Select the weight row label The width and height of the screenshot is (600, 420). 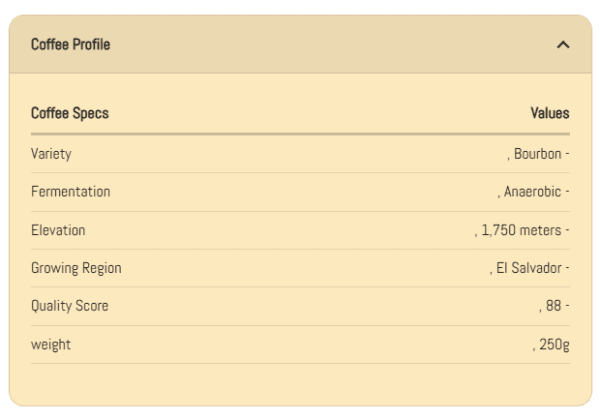51,344
